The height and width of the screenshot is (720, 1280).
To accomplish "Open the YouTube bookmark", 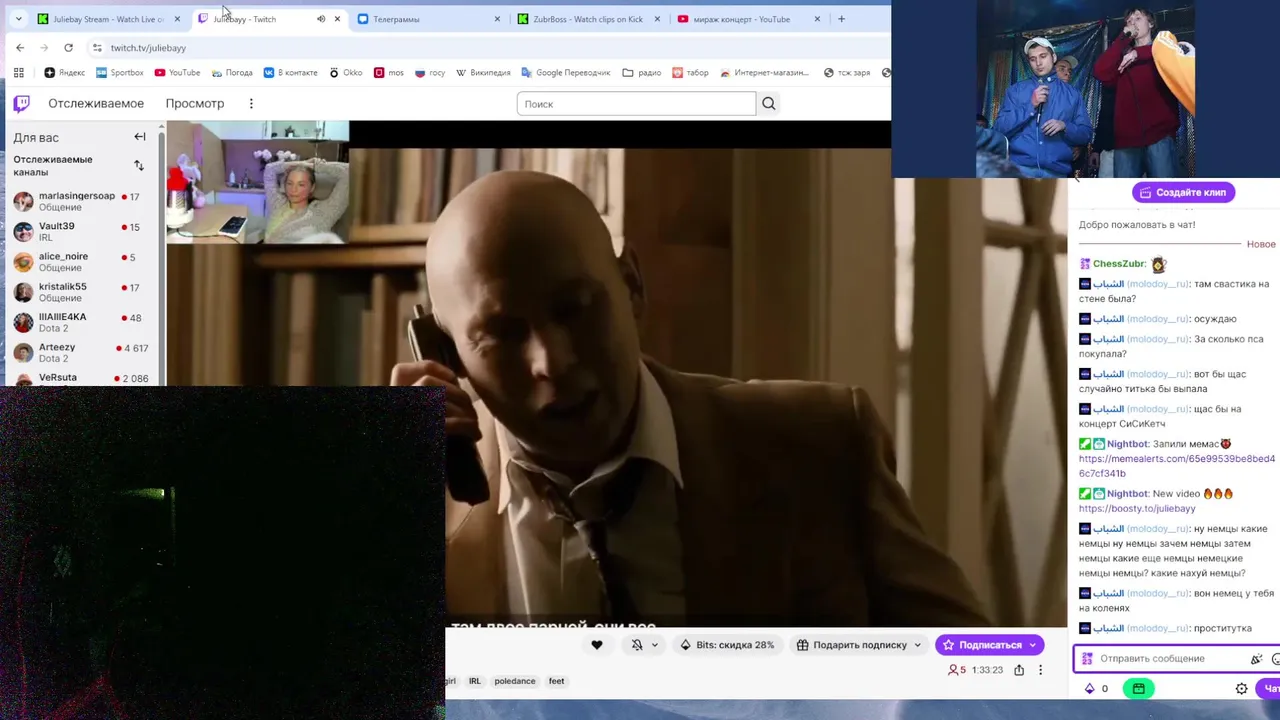I will [177, 73].
